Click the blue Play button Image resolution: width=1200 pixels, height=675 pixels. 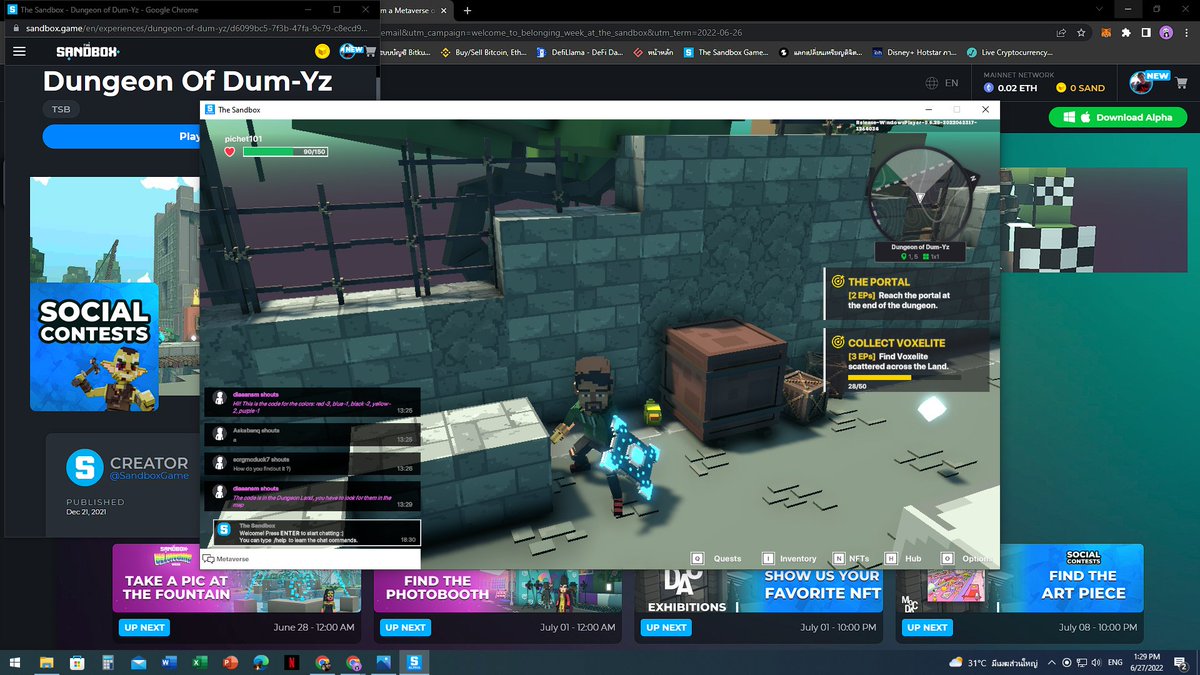click(x=122, y=136)
